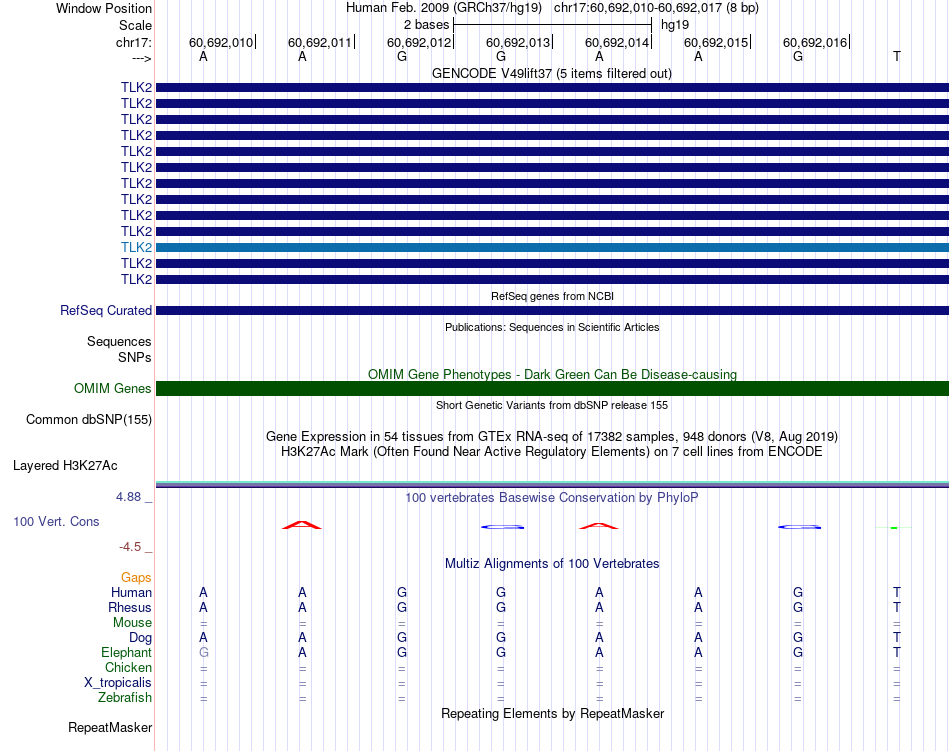Click position label 60,692,010 on the ruler
The height and width of the screenshot is (751, 950).
click(221, 42)
